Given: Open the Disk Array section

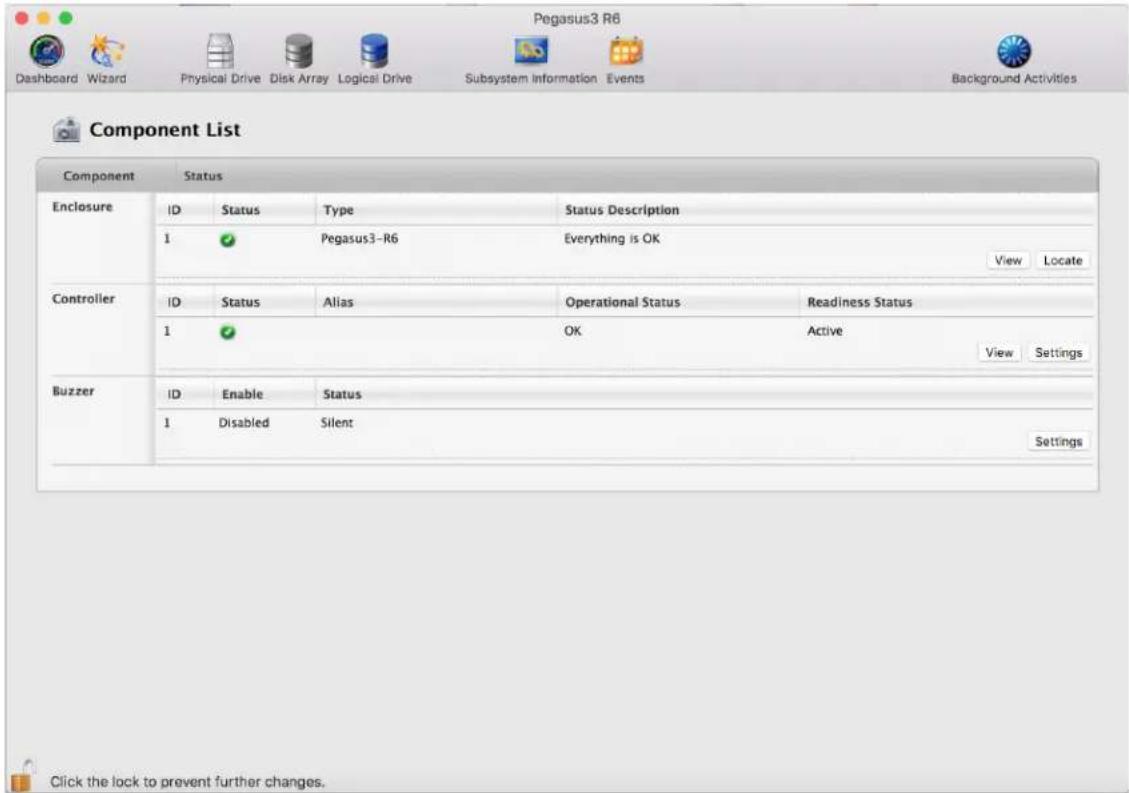Looking at the screenshot, I should click(299, 59).
